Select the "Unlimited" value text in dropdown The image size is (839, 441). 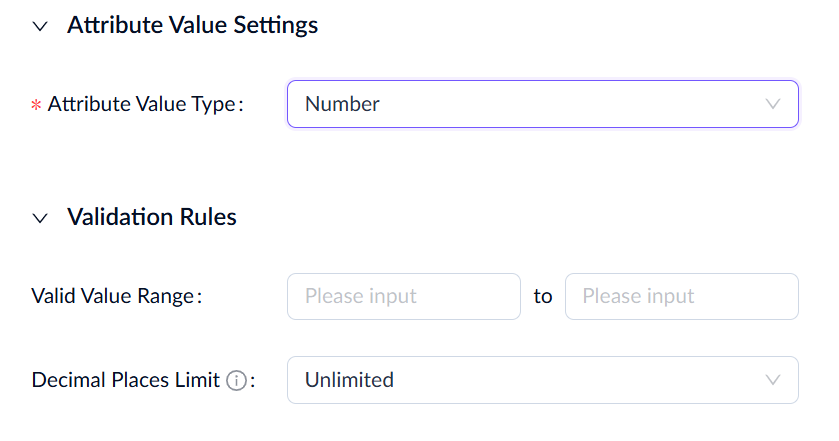point(349,380)
